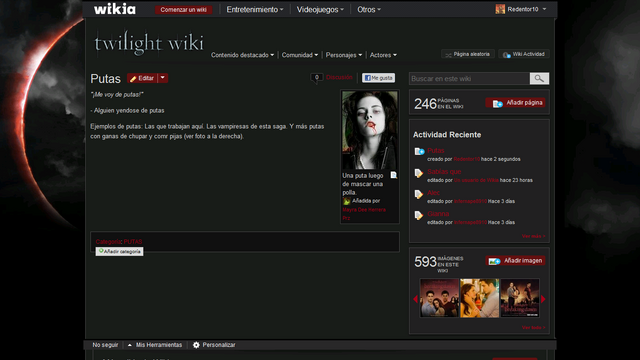Click the image details icon under photo

click(393, 175)
